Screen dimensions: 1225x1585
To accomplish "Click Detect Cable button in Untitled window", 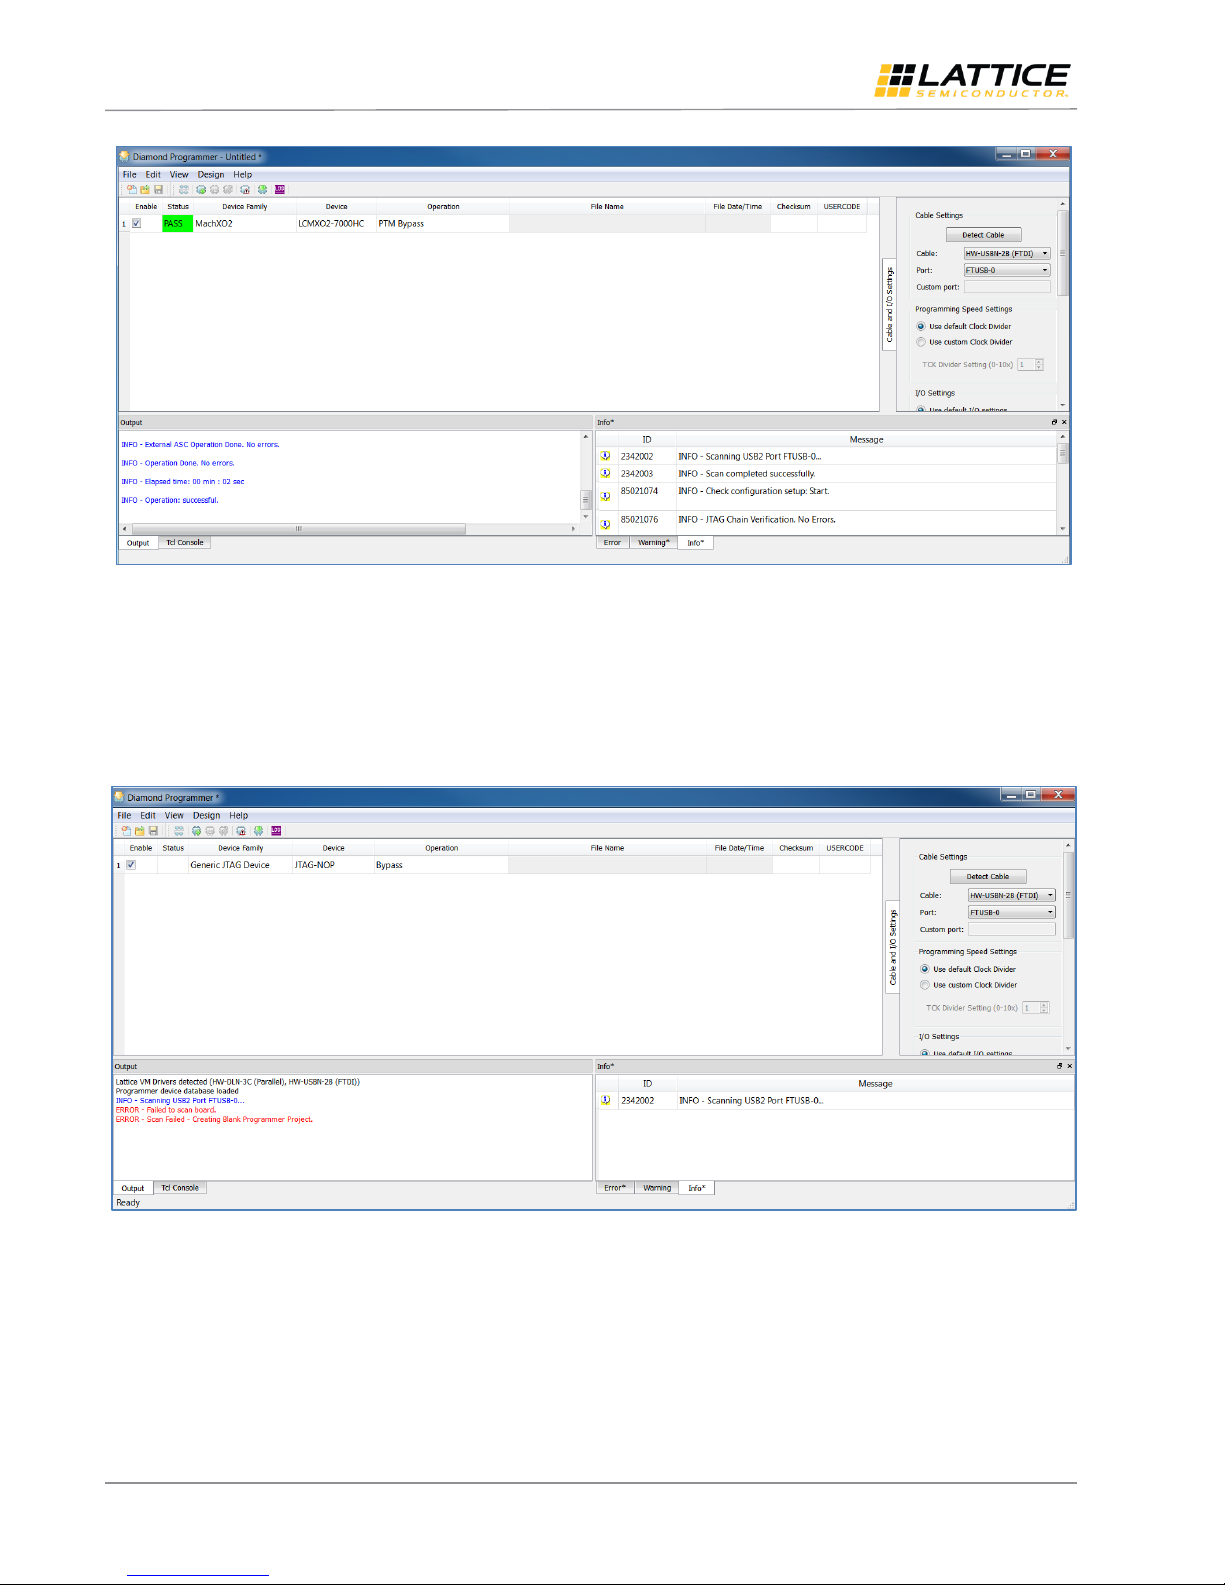I will 984,235.
